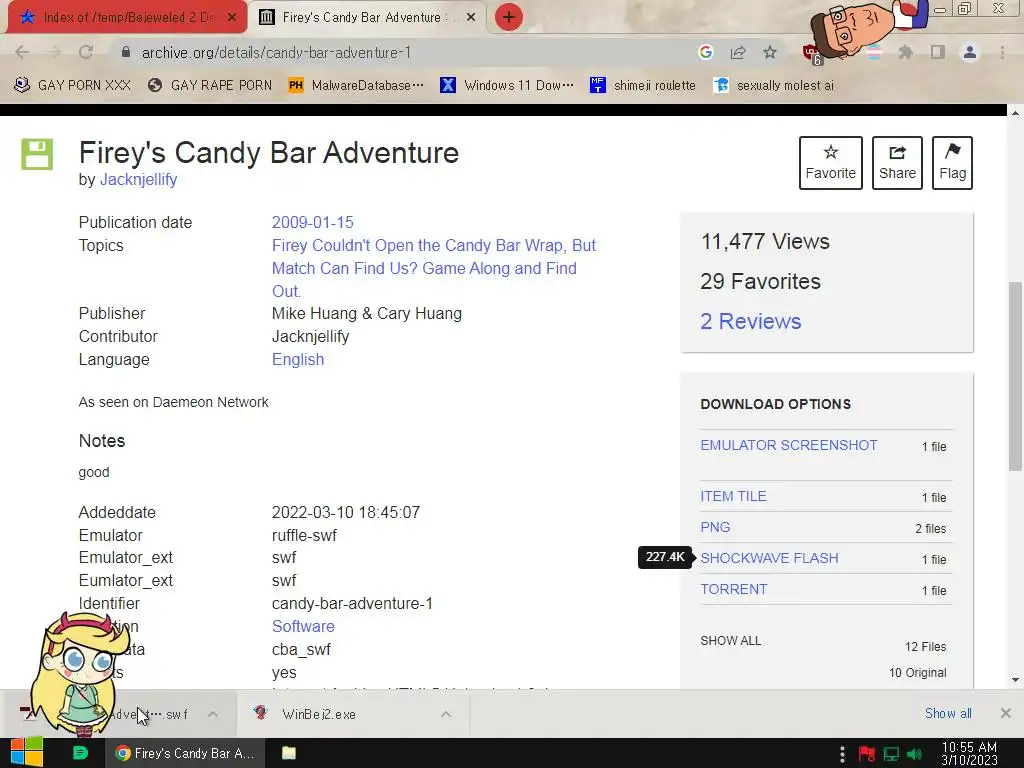
Task: Open the Extensions puzzle piece menu
Action: point(905,52)
